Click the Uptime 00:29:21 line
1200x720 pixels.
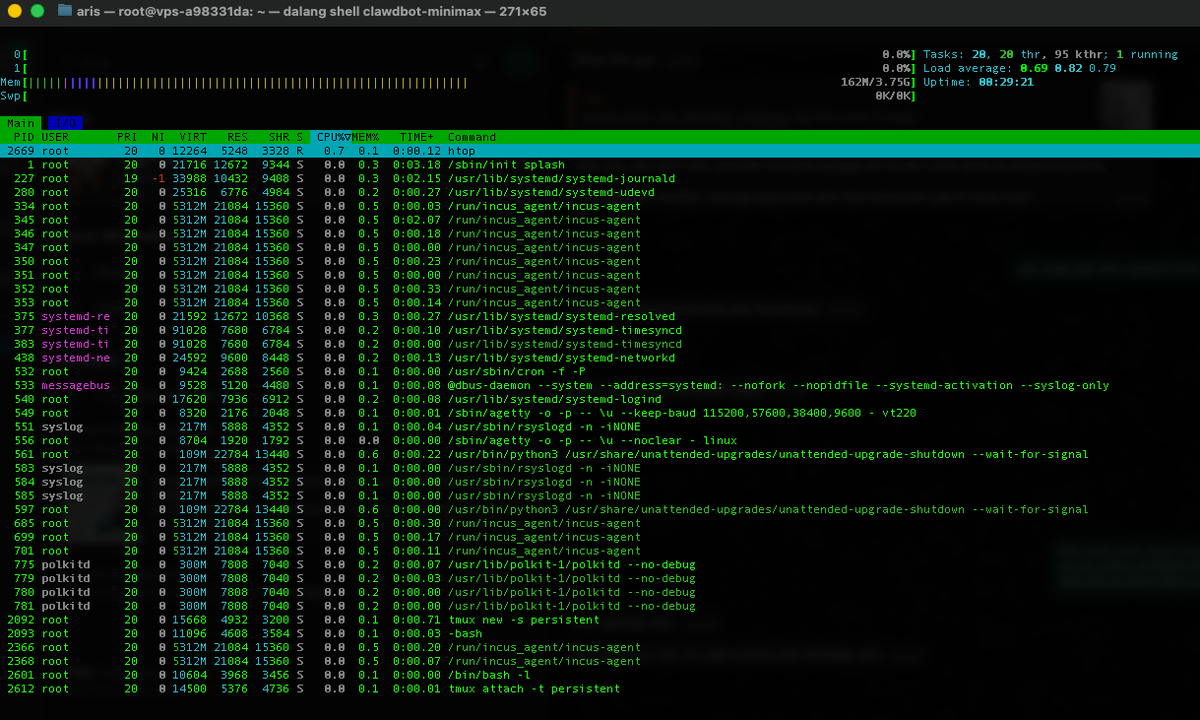coord(978,82)
